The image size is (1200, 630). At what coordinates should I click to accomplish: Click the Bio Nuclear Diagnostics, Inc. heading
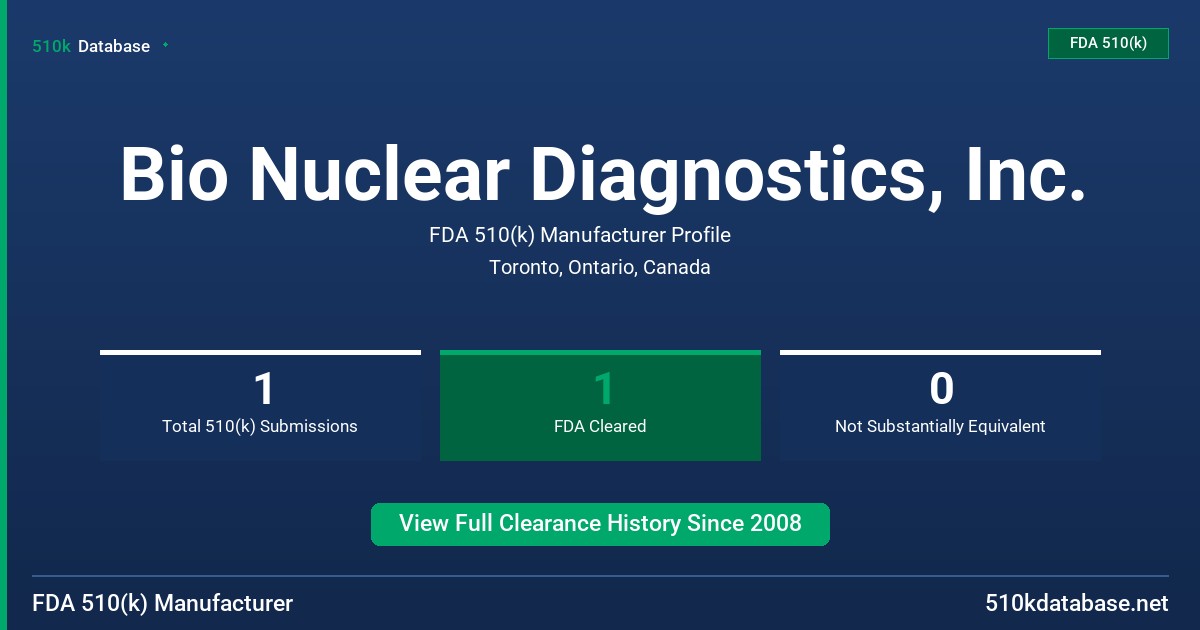(x=603, y=175)
